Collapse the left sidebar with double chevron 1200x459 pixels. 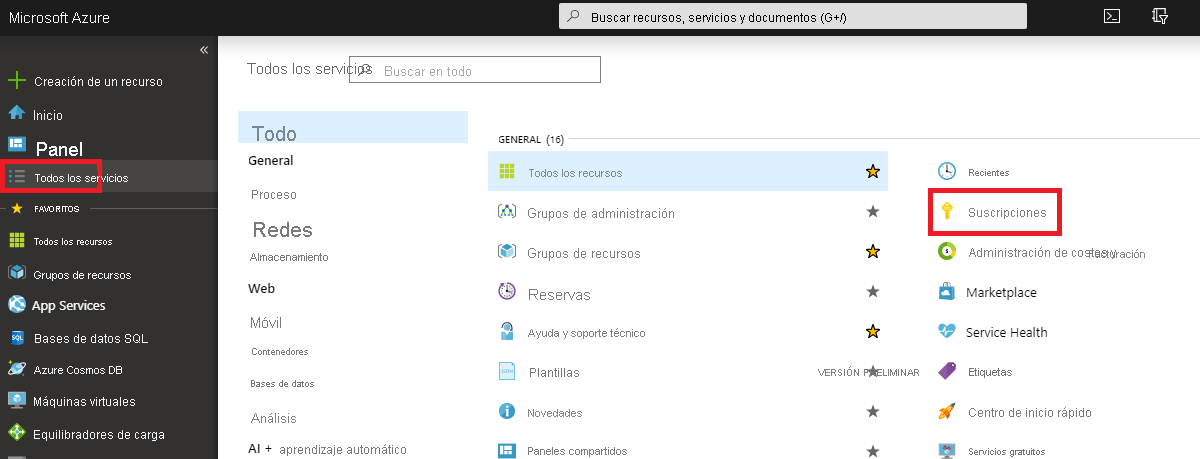tap(204, 49)
